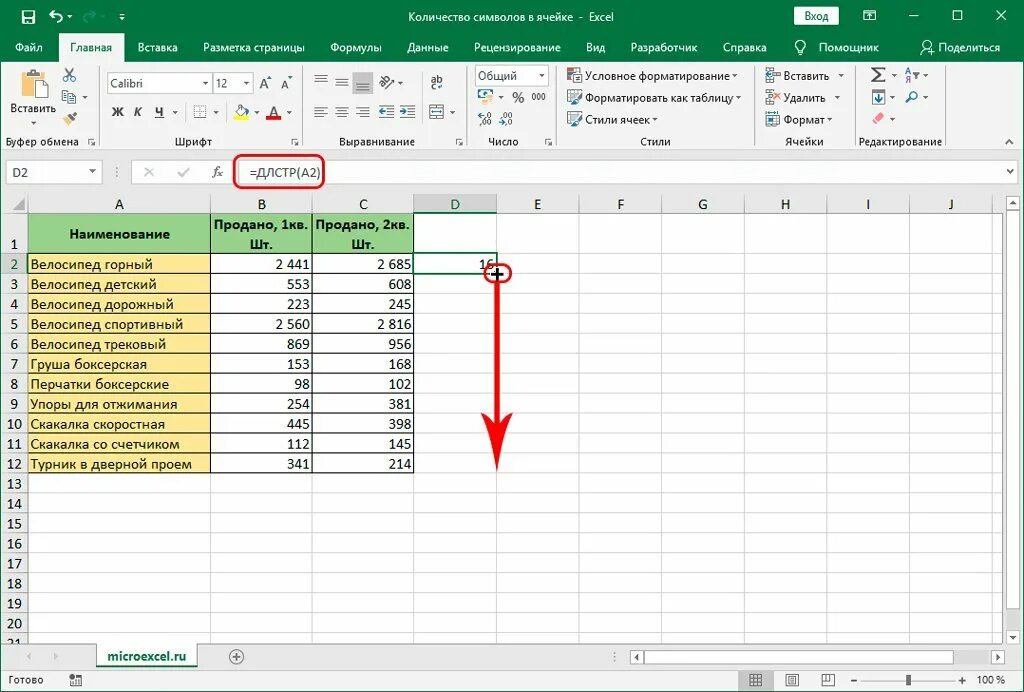Open the borders icon in the Font group
1024x692 pixels.
[200, 112]
